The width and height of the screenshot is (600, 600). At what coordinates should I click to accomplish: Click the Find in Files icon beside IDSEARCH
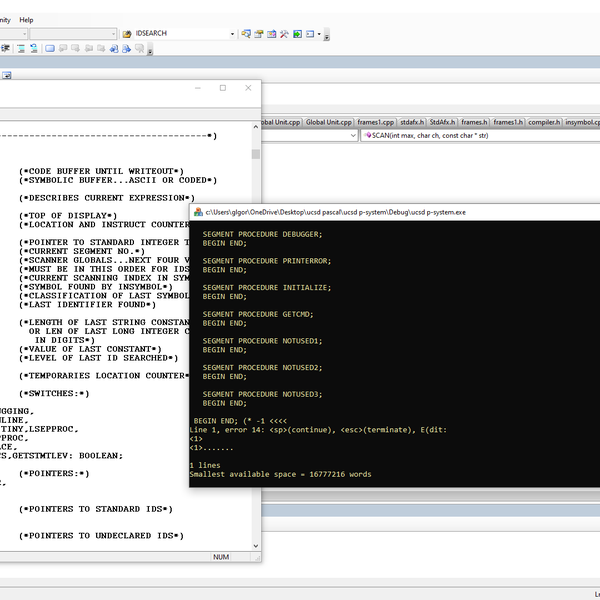(x=125, y=34)
